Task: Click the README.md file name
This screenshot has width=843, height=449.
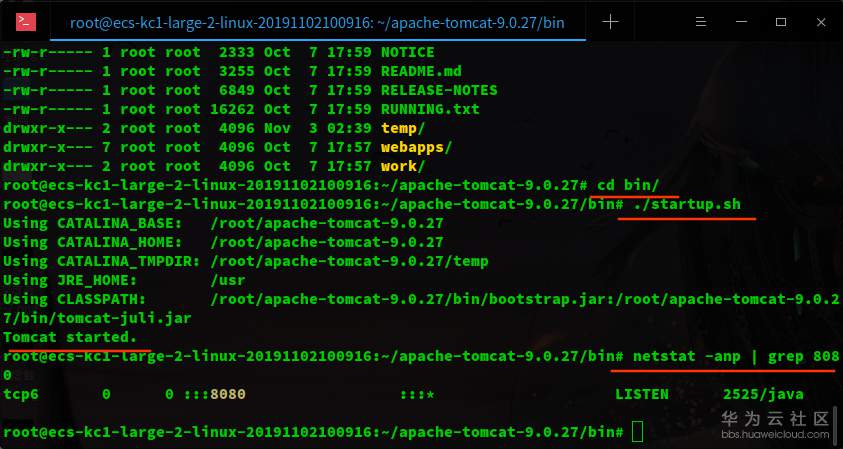Action: tap(421, 71)
